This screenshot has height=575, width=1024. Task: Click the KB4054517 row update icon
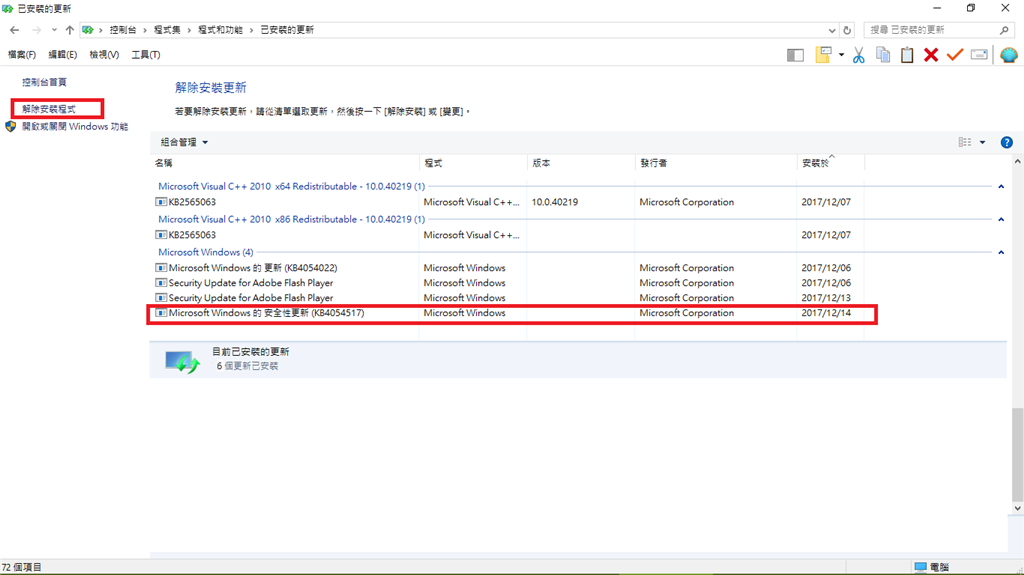tap(161, 313)
